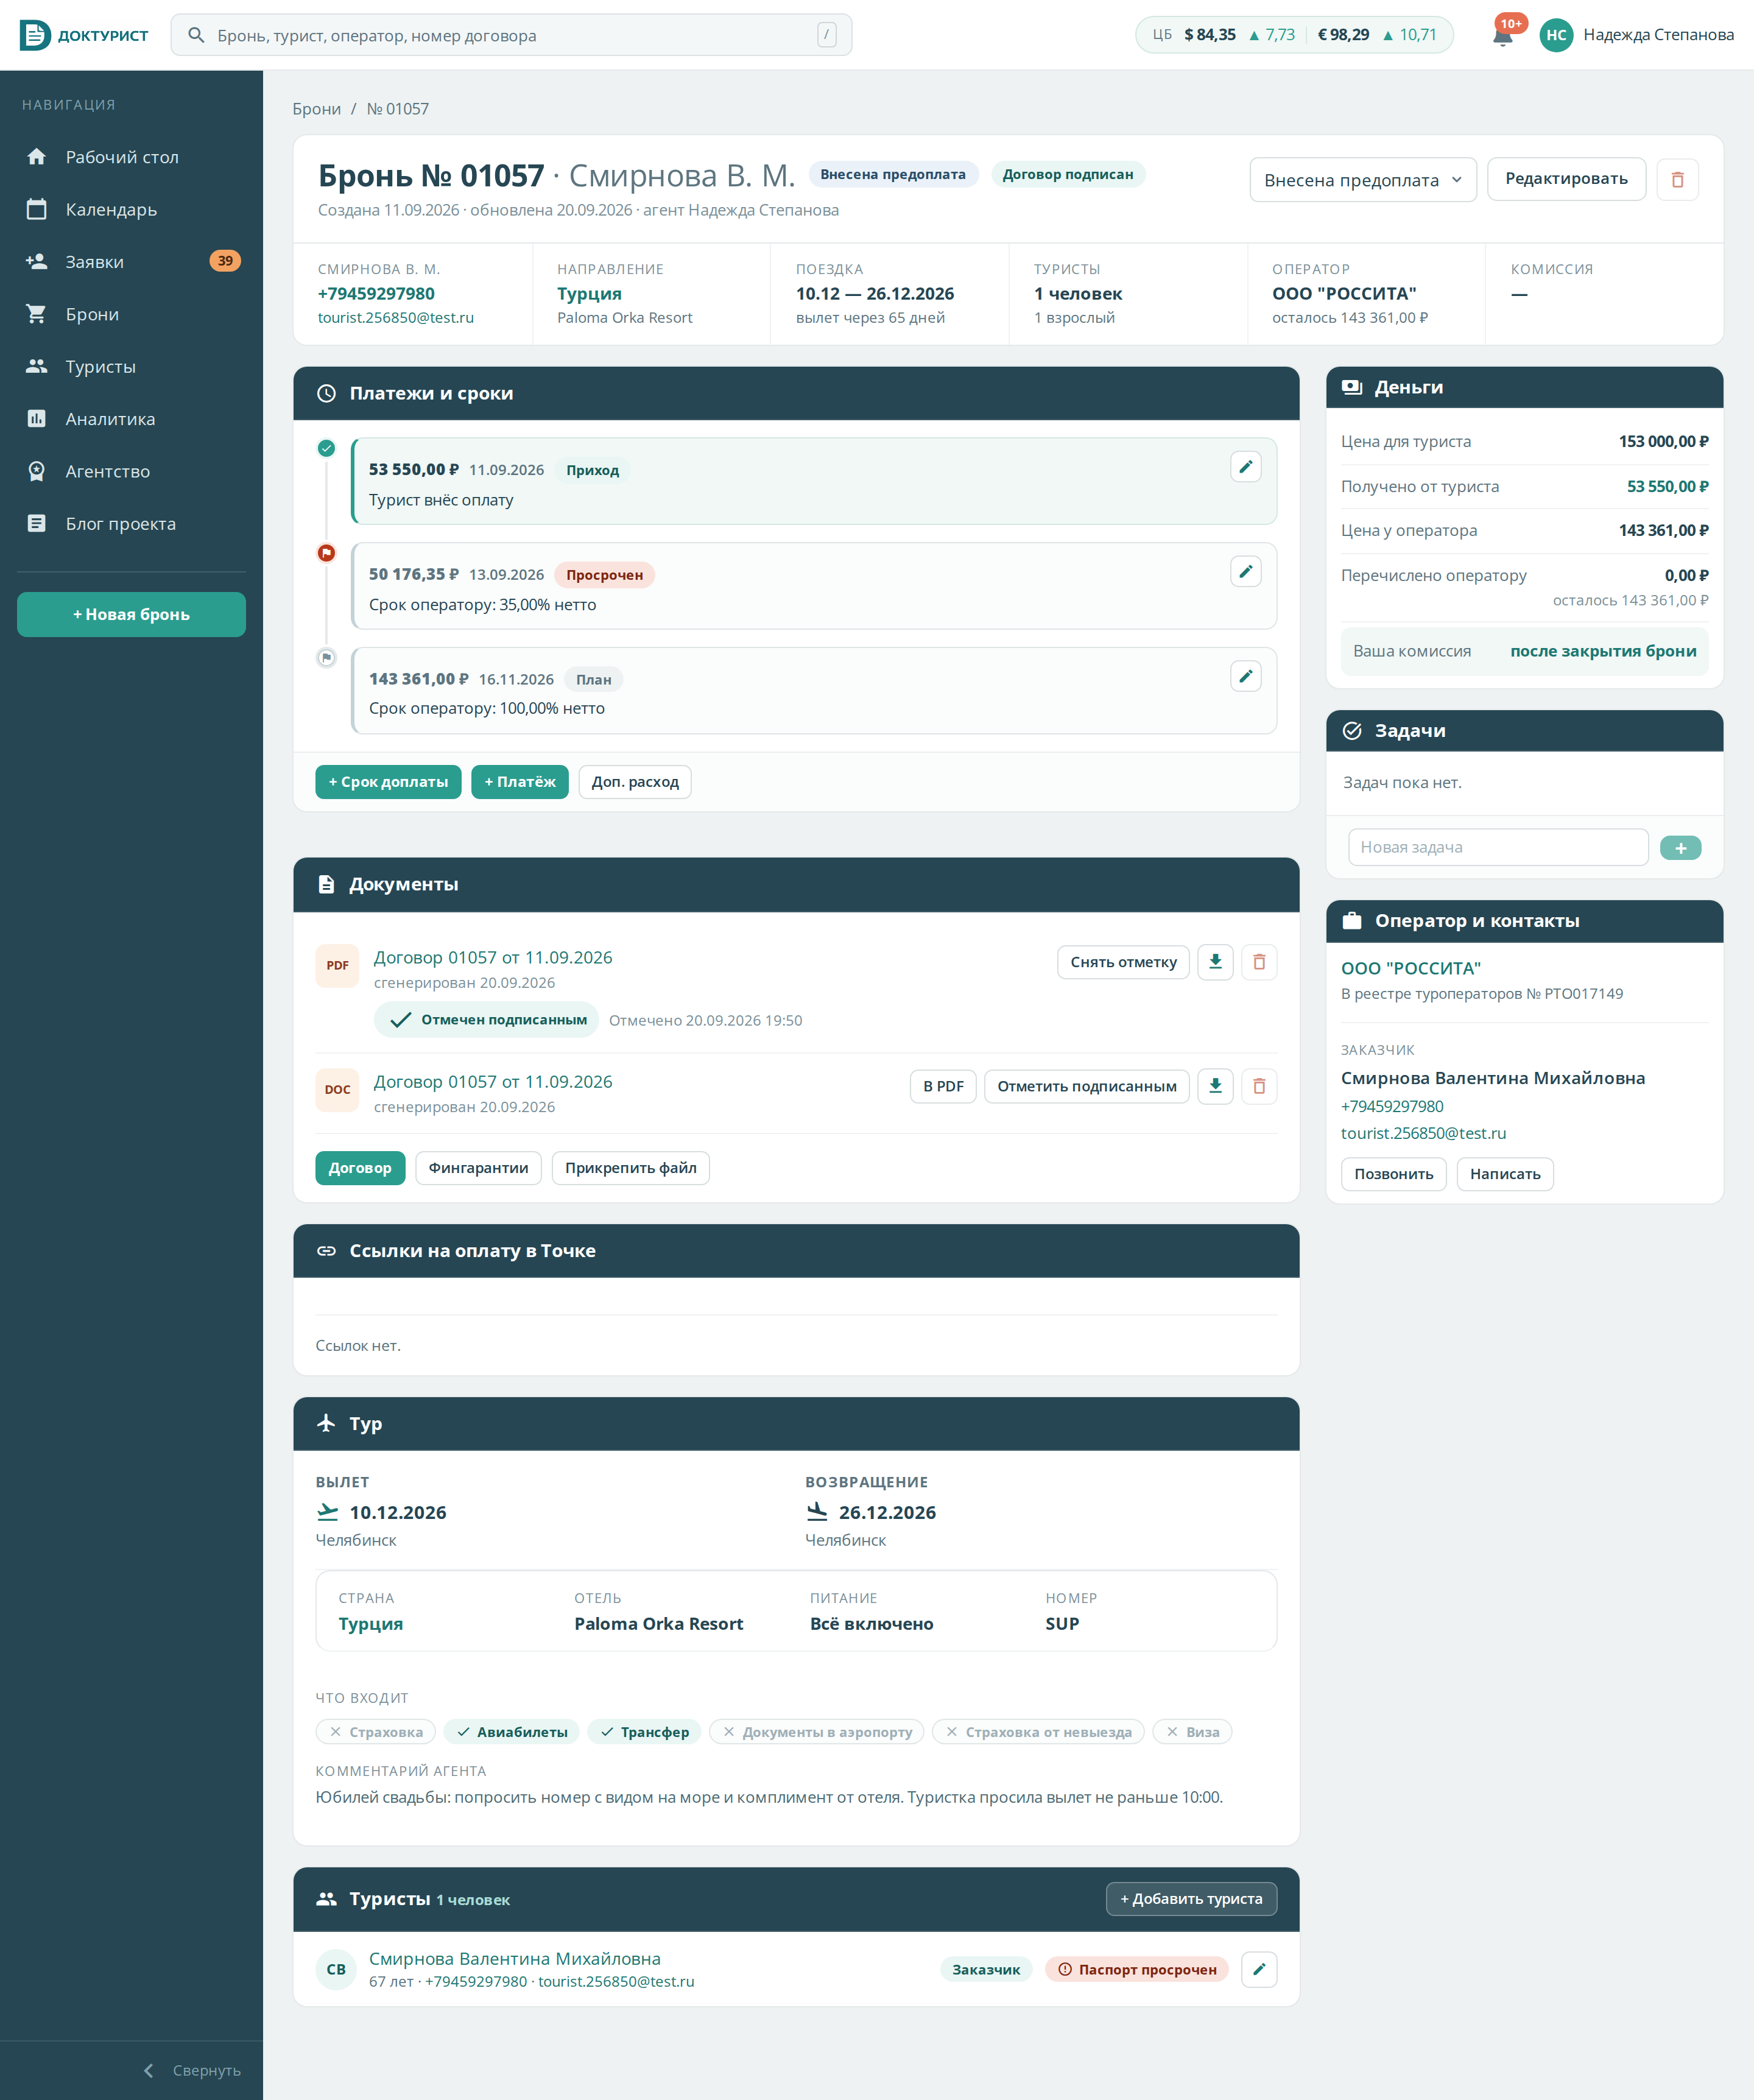1754x2100 pixels.
Task: Edit tourist Смирнова Валентина Михайловна
Action: pyautogui.click(x=1259, y=1969)
